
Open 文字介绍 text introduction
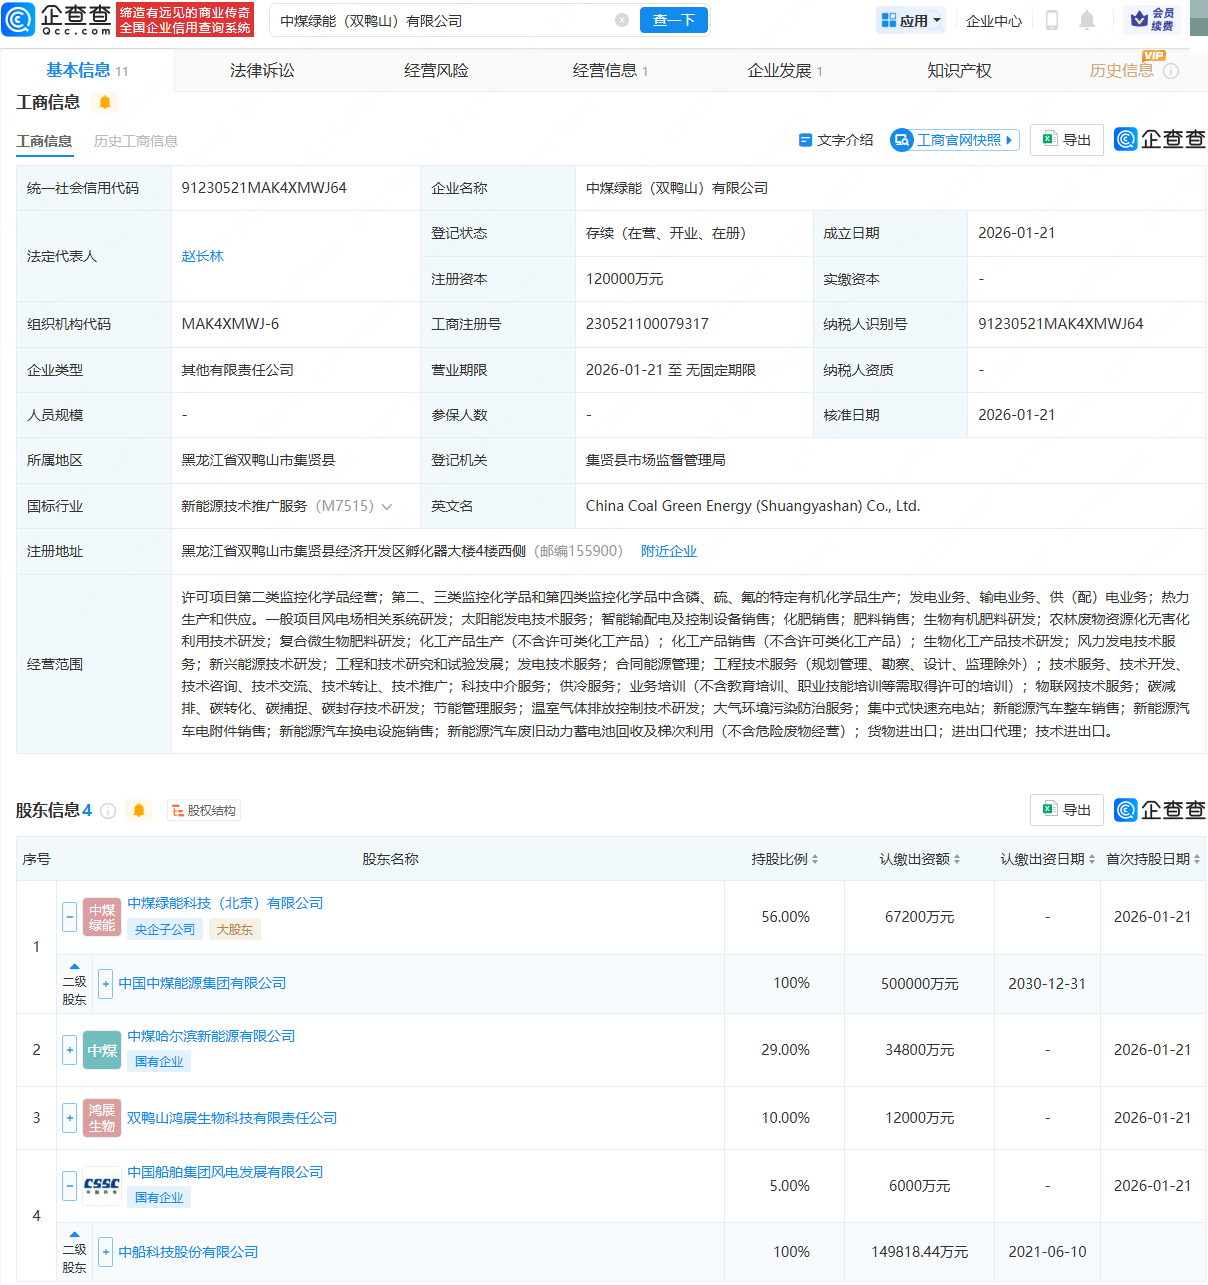tap(836, 140)
